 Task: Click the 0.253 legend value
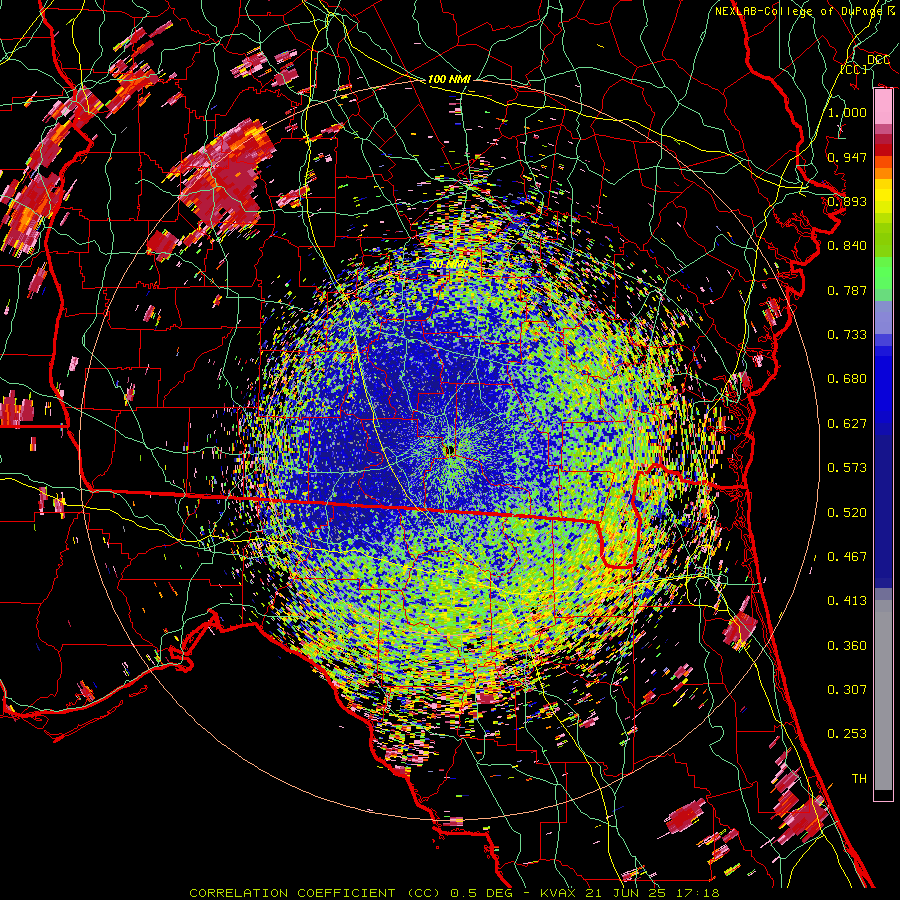(847, 734)
